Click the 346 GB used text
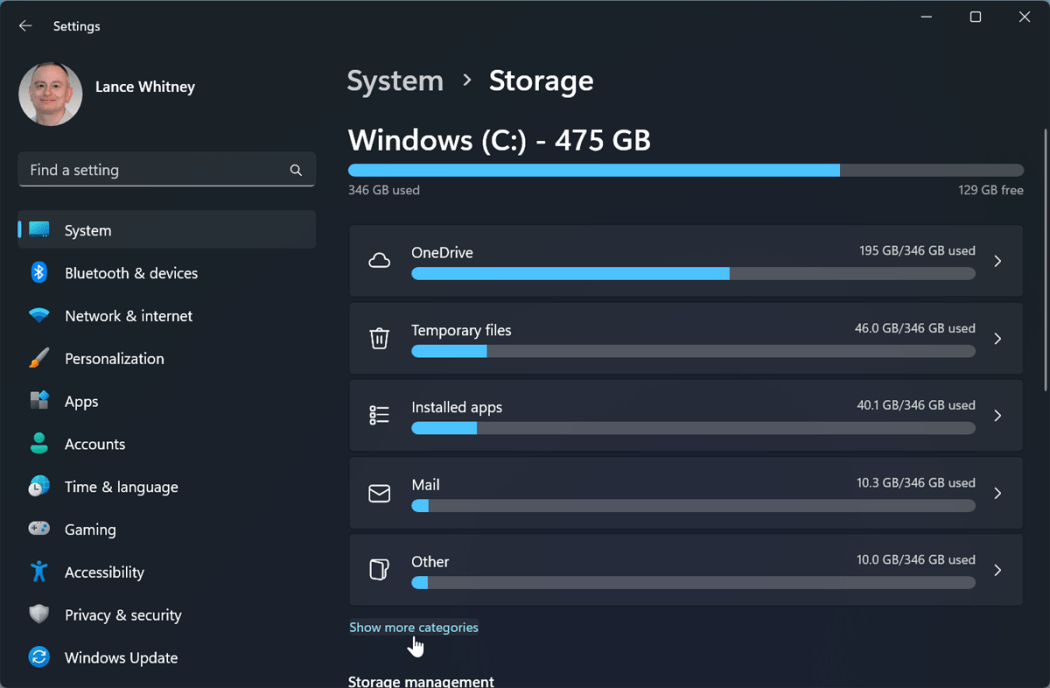1050x688 pixels. (x=384, y=190)
